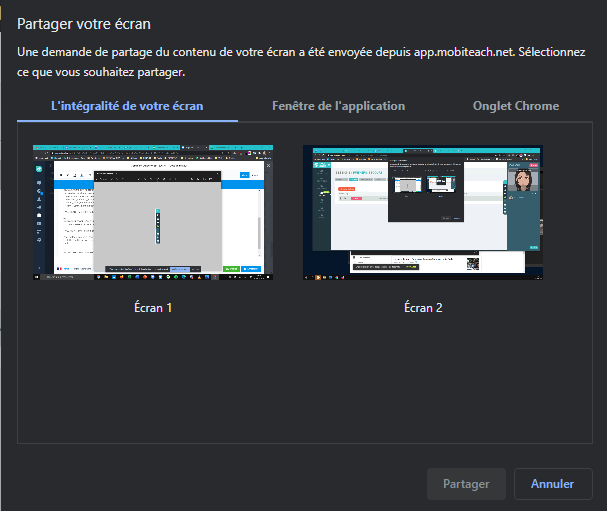Click the Partager votre écran dialog title
Image resolution: width=607 pixels, height=511 pixels.
pyautogui.click(x=84, y=24)
